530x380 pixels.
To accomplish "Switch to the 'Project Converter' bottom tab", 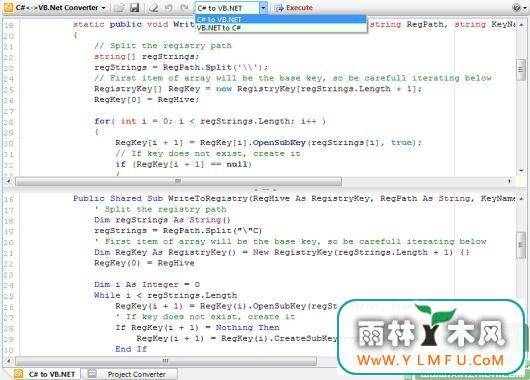I will click(x=131, y=374).
